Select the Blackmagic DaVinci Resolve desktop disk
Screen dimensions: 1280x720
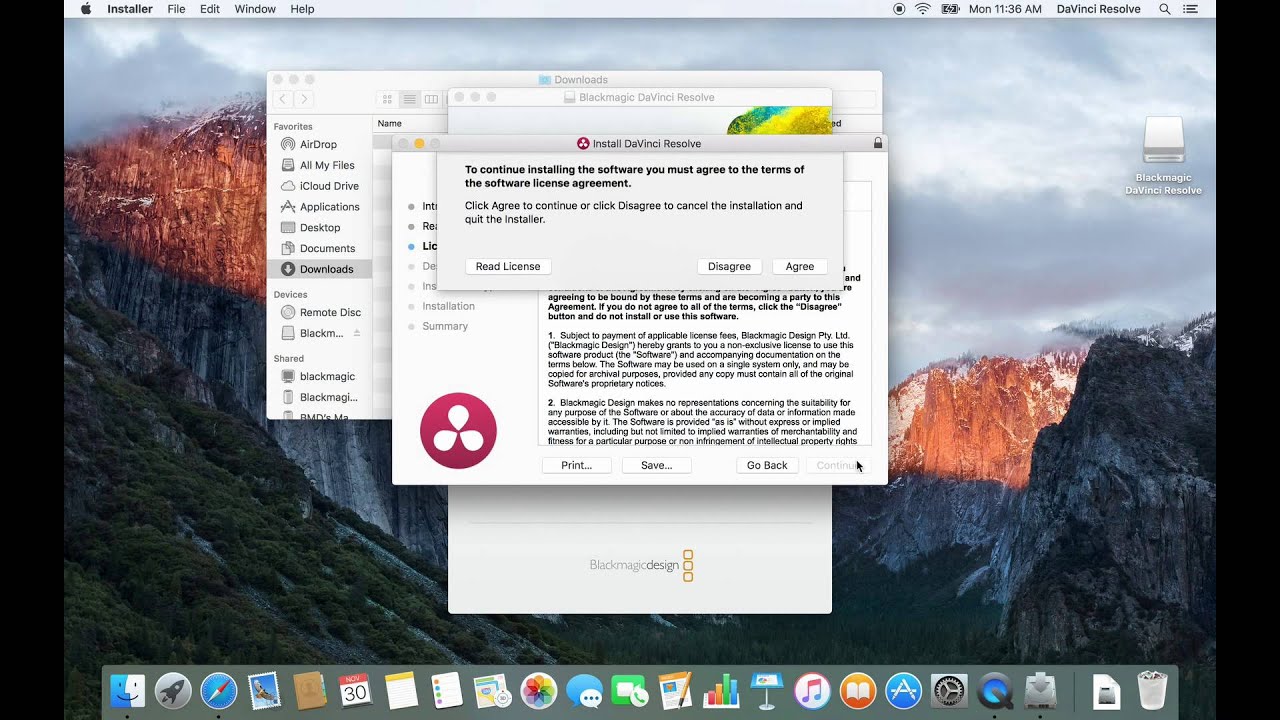point(1163,155)
